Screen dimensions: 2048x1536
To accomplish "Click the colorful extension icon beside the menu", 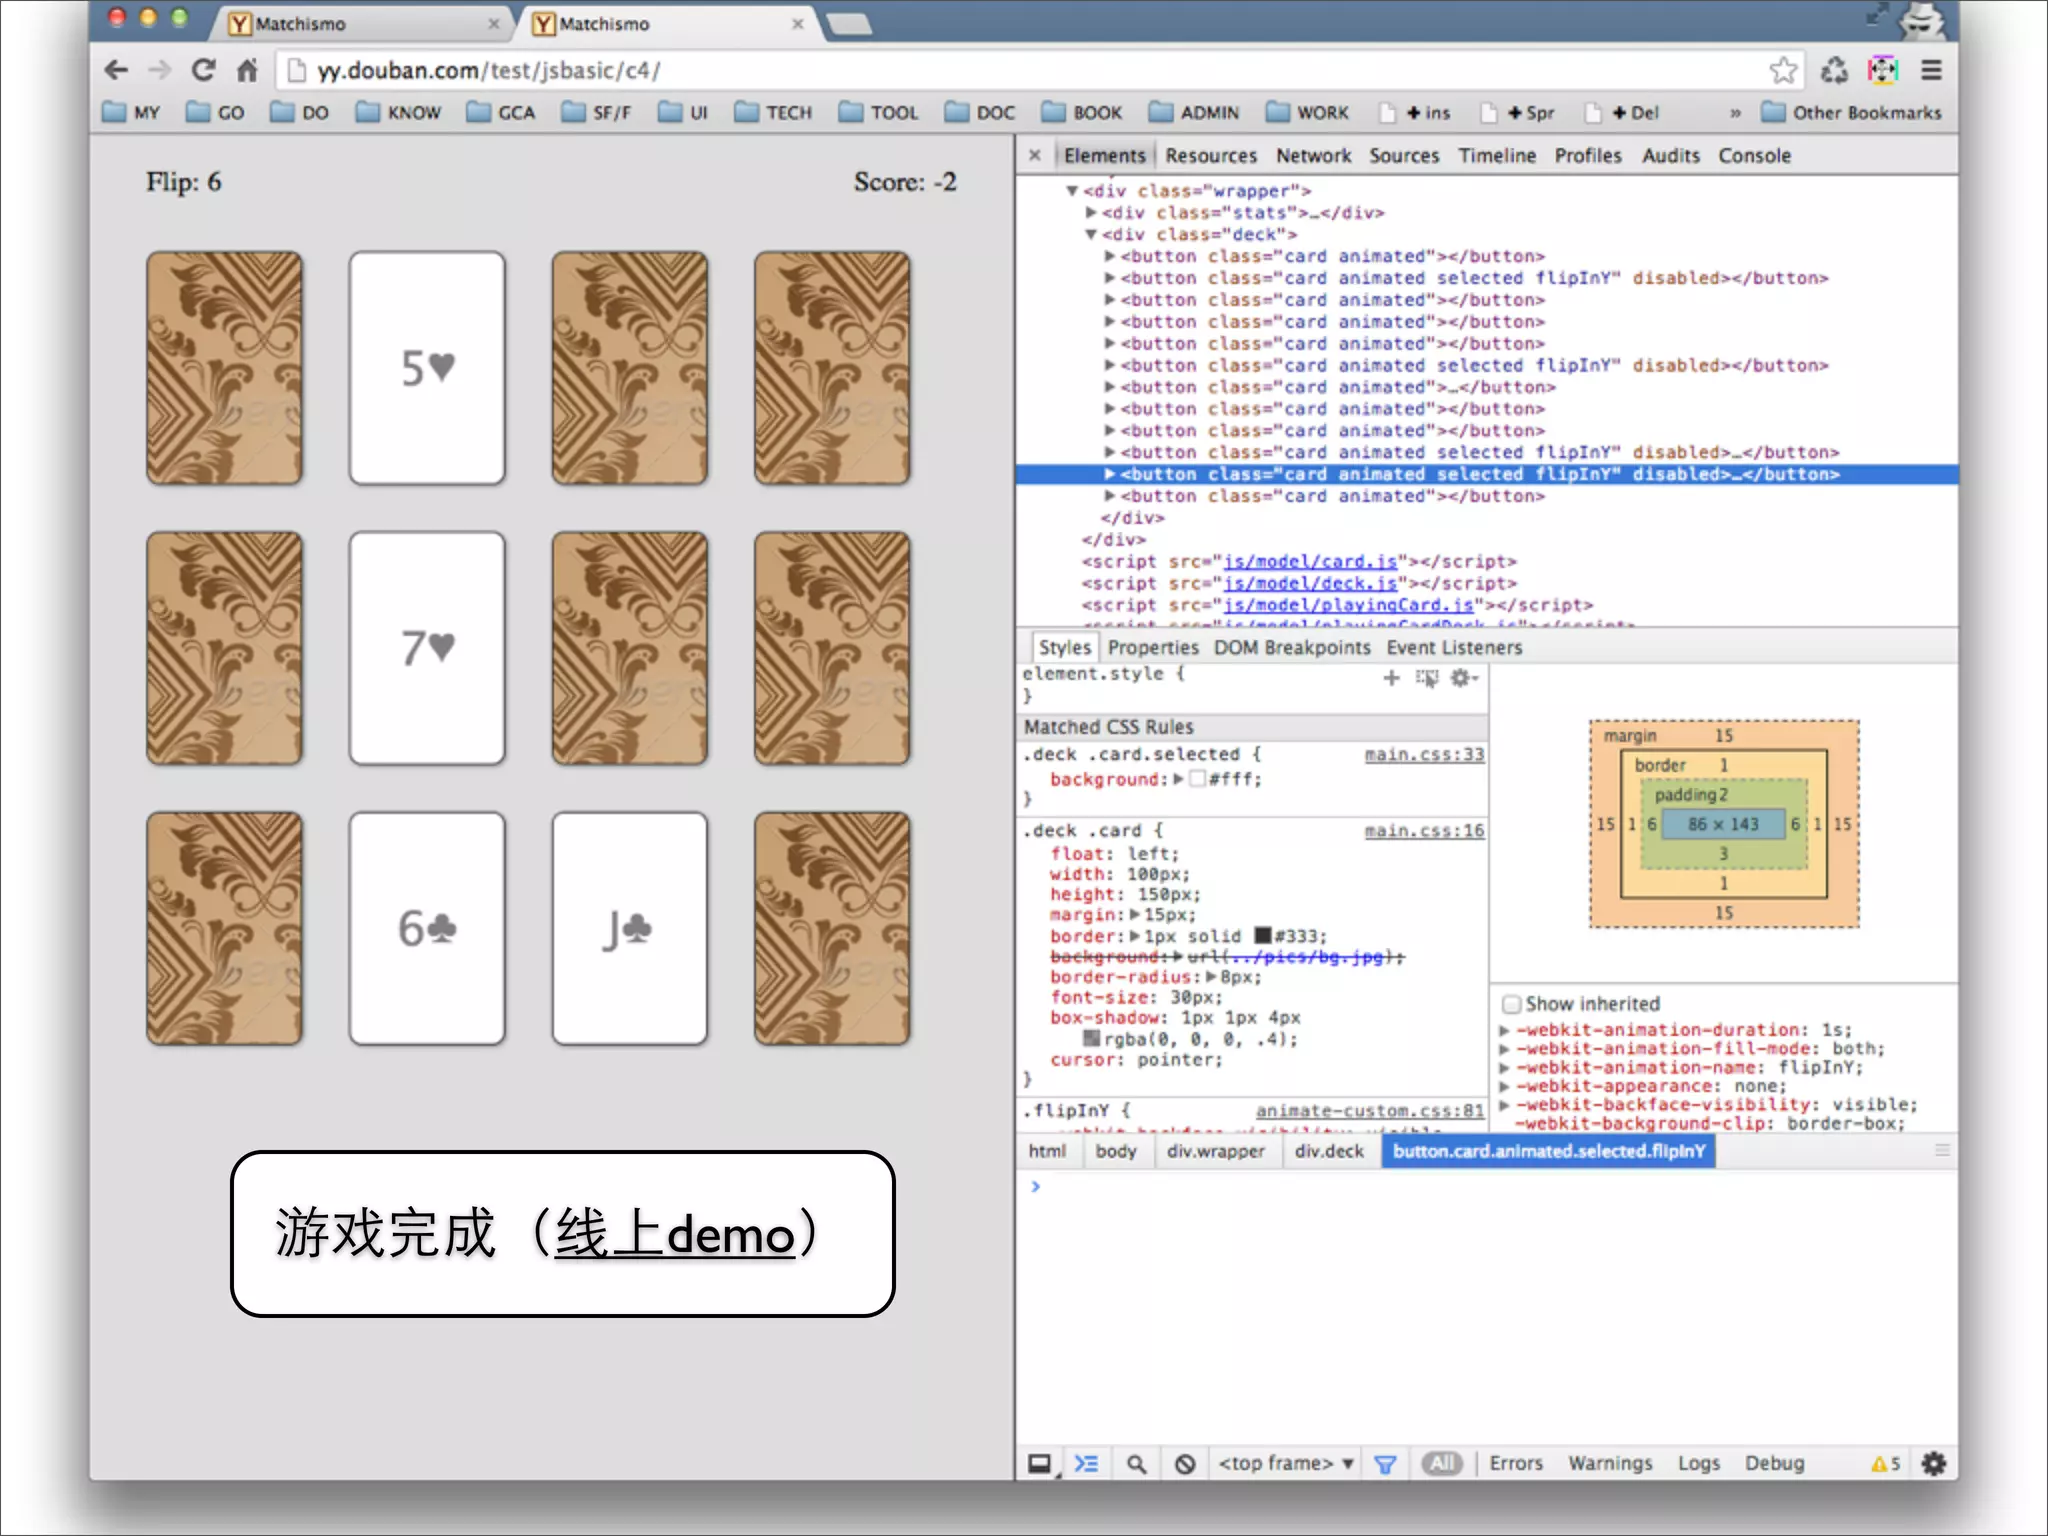I will click(x=1883, y=70).
